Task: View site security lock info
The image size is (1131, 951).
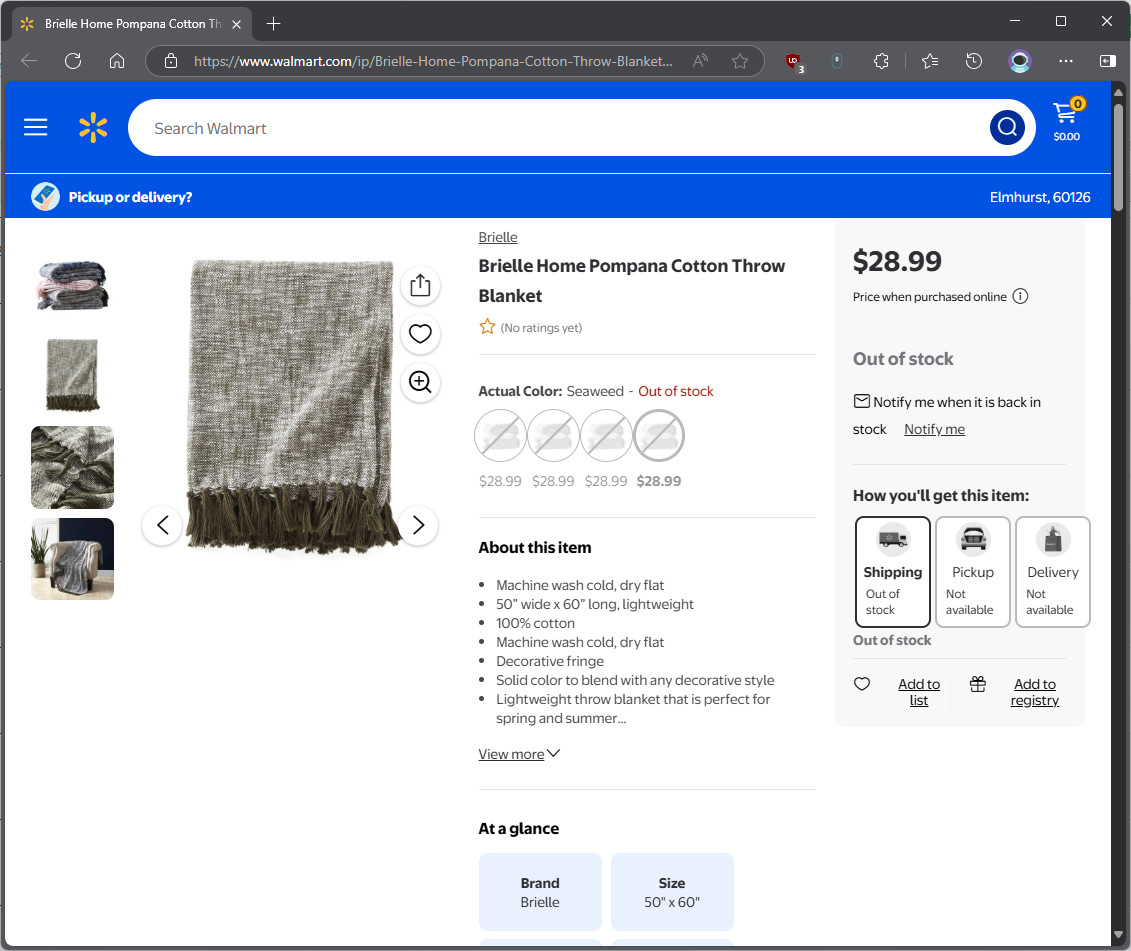Action: click(171, 61)
